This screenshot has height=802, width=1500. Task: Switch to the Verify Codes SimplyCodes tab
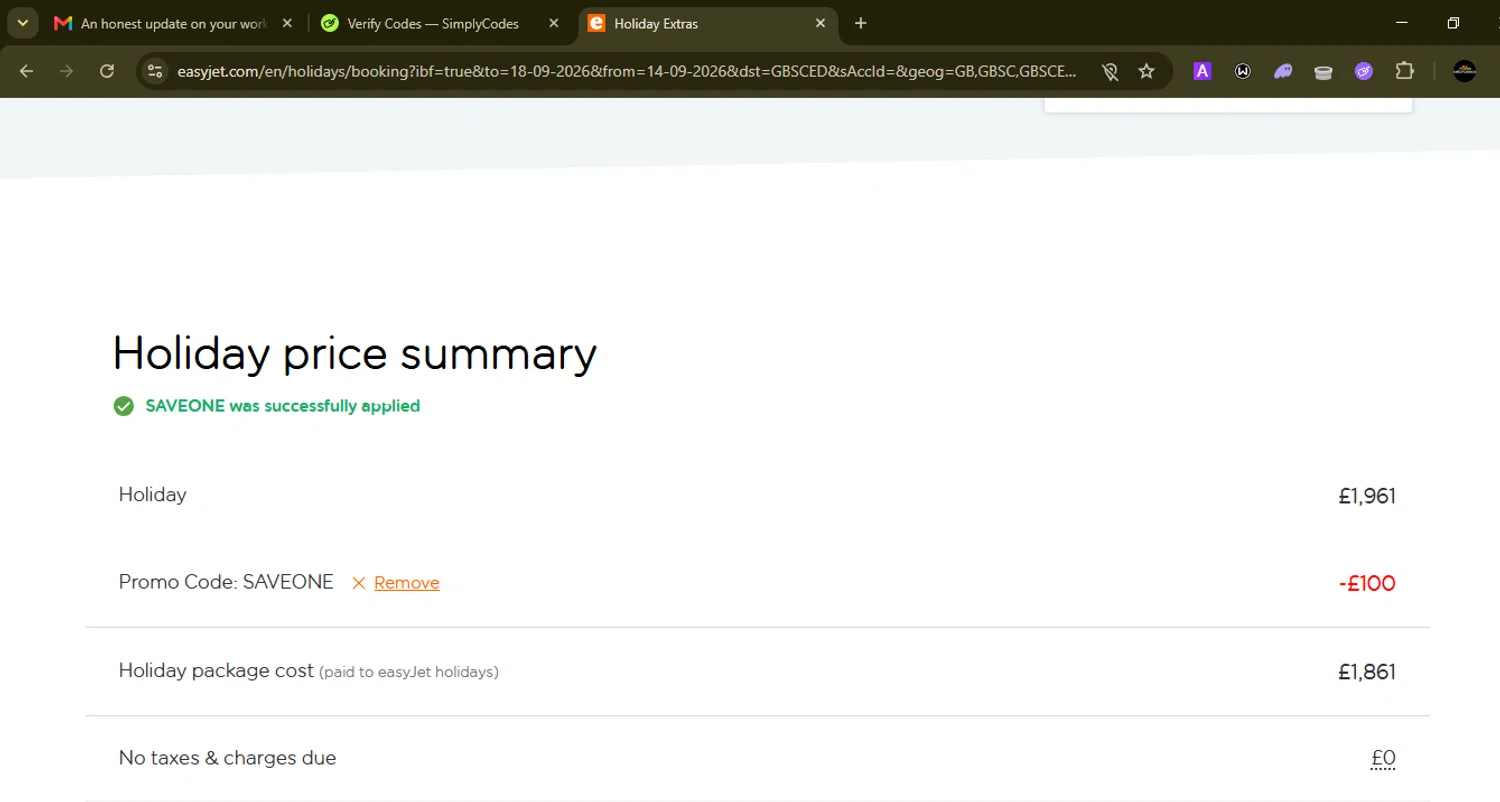[x=433, y=23]
